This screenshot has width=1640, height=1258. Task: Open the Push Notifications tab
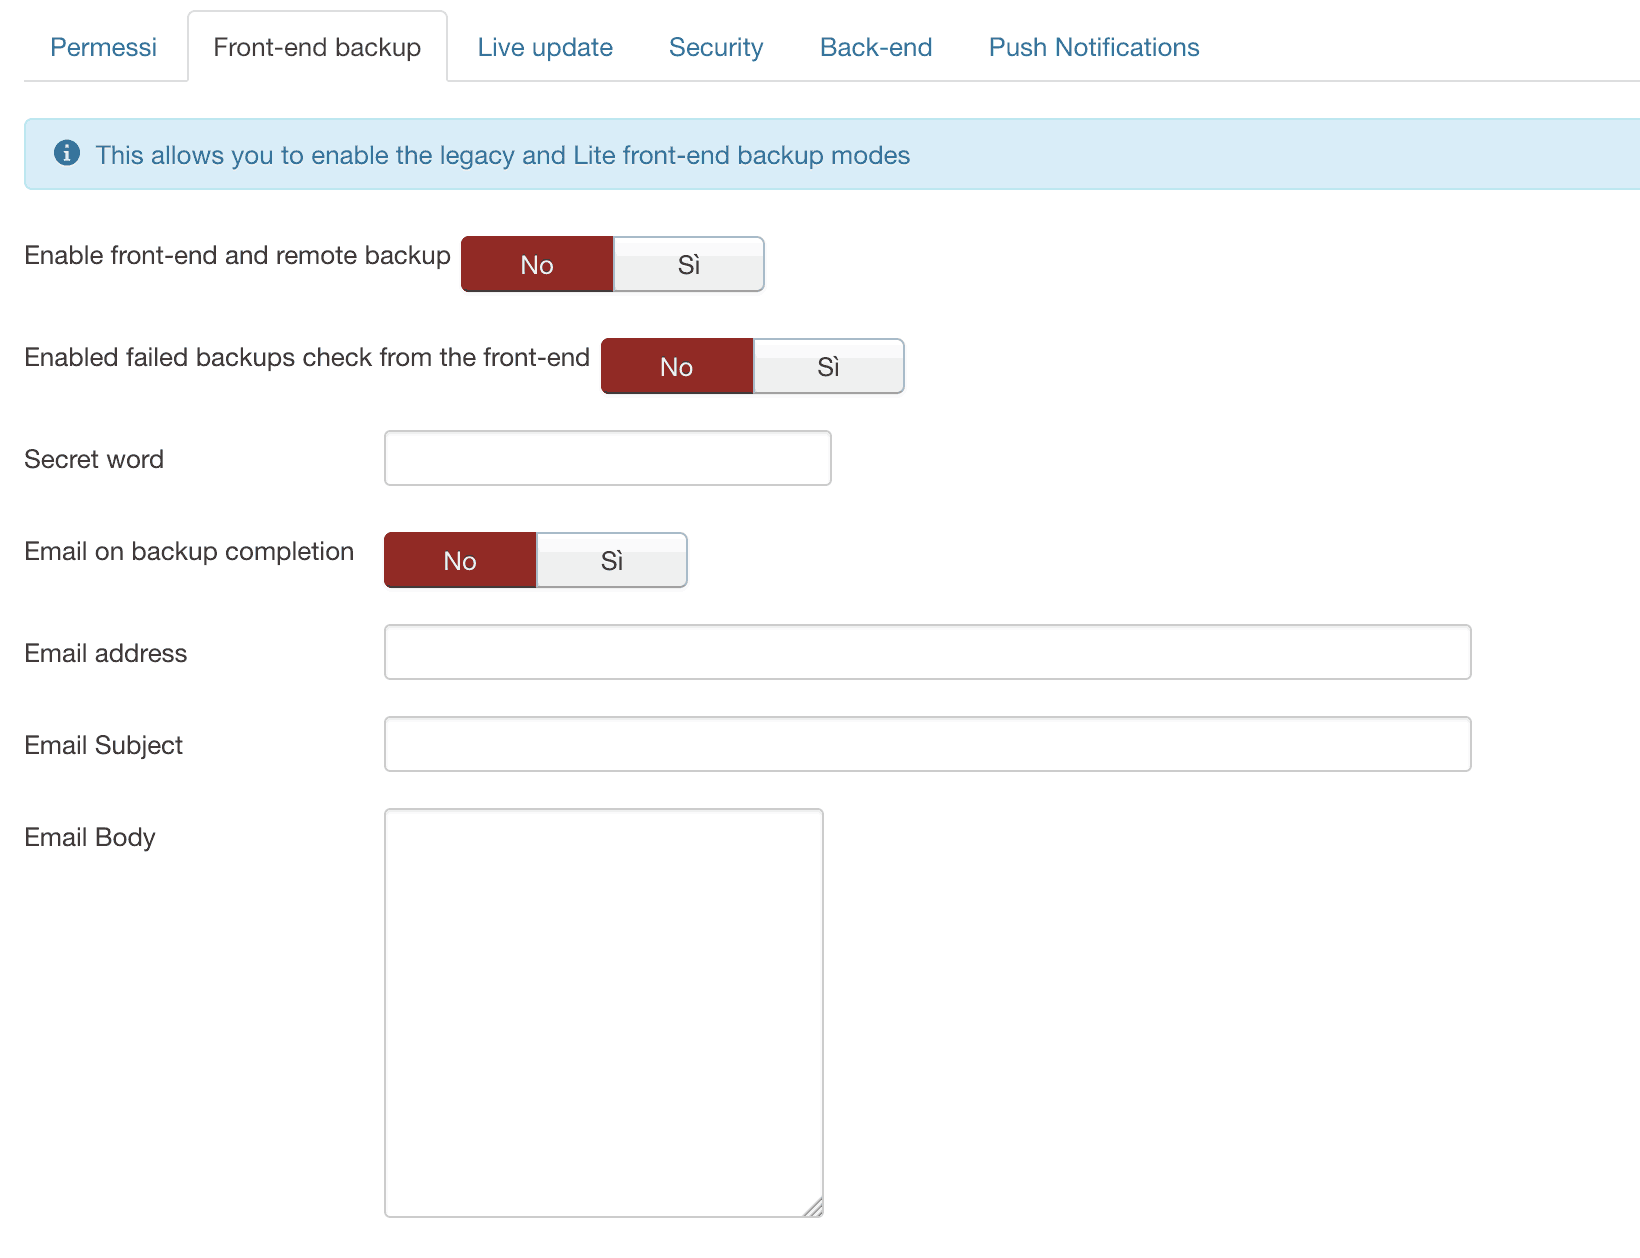click(1094, 47)
